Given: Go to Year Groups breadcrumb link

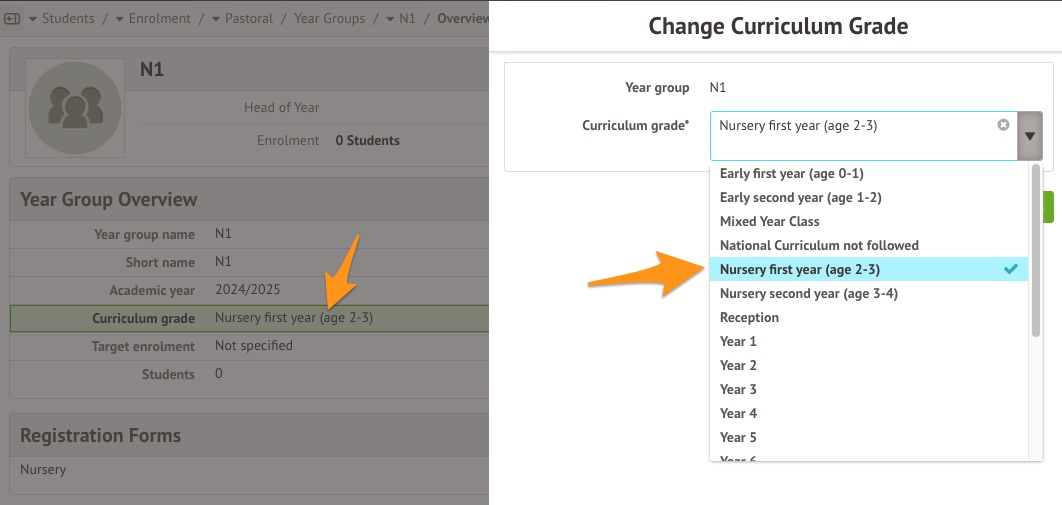Looking at the screenshot, I should (329, 19).
